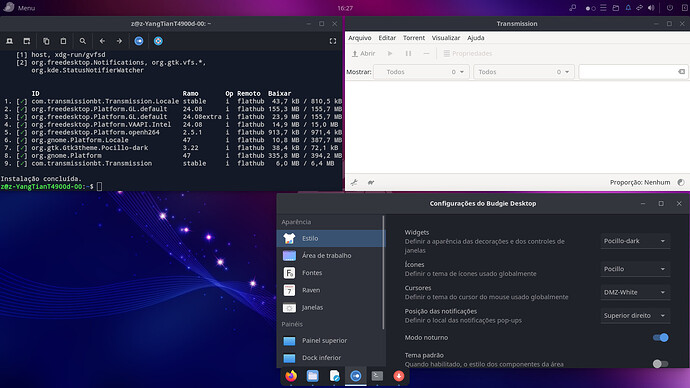Click the lifebuoy help icon in terminal toolbar
Image resolution: width=690 pixels, height=388 pixels.
click(x=158, y=41)
